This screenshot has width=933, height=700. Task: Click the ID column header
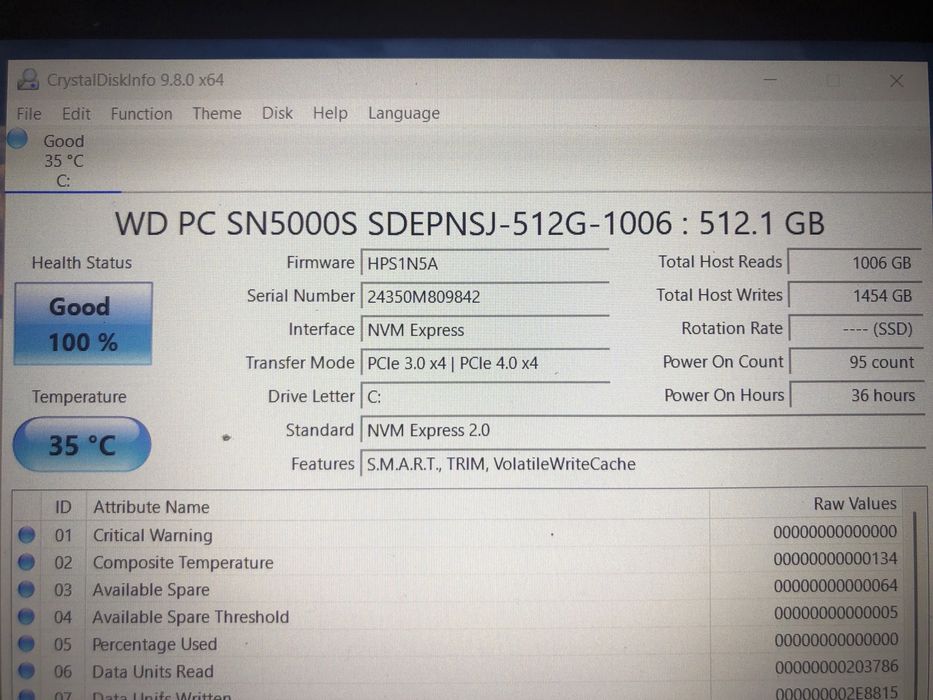point(63,507)
